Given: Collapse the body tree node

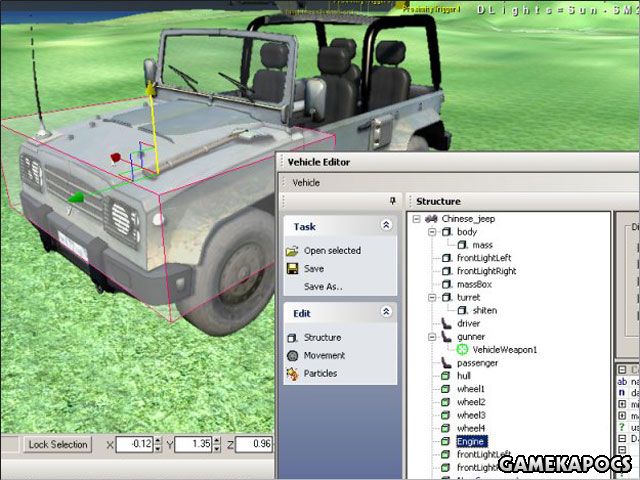Looking at the screenshot, I should coord(432,232).
